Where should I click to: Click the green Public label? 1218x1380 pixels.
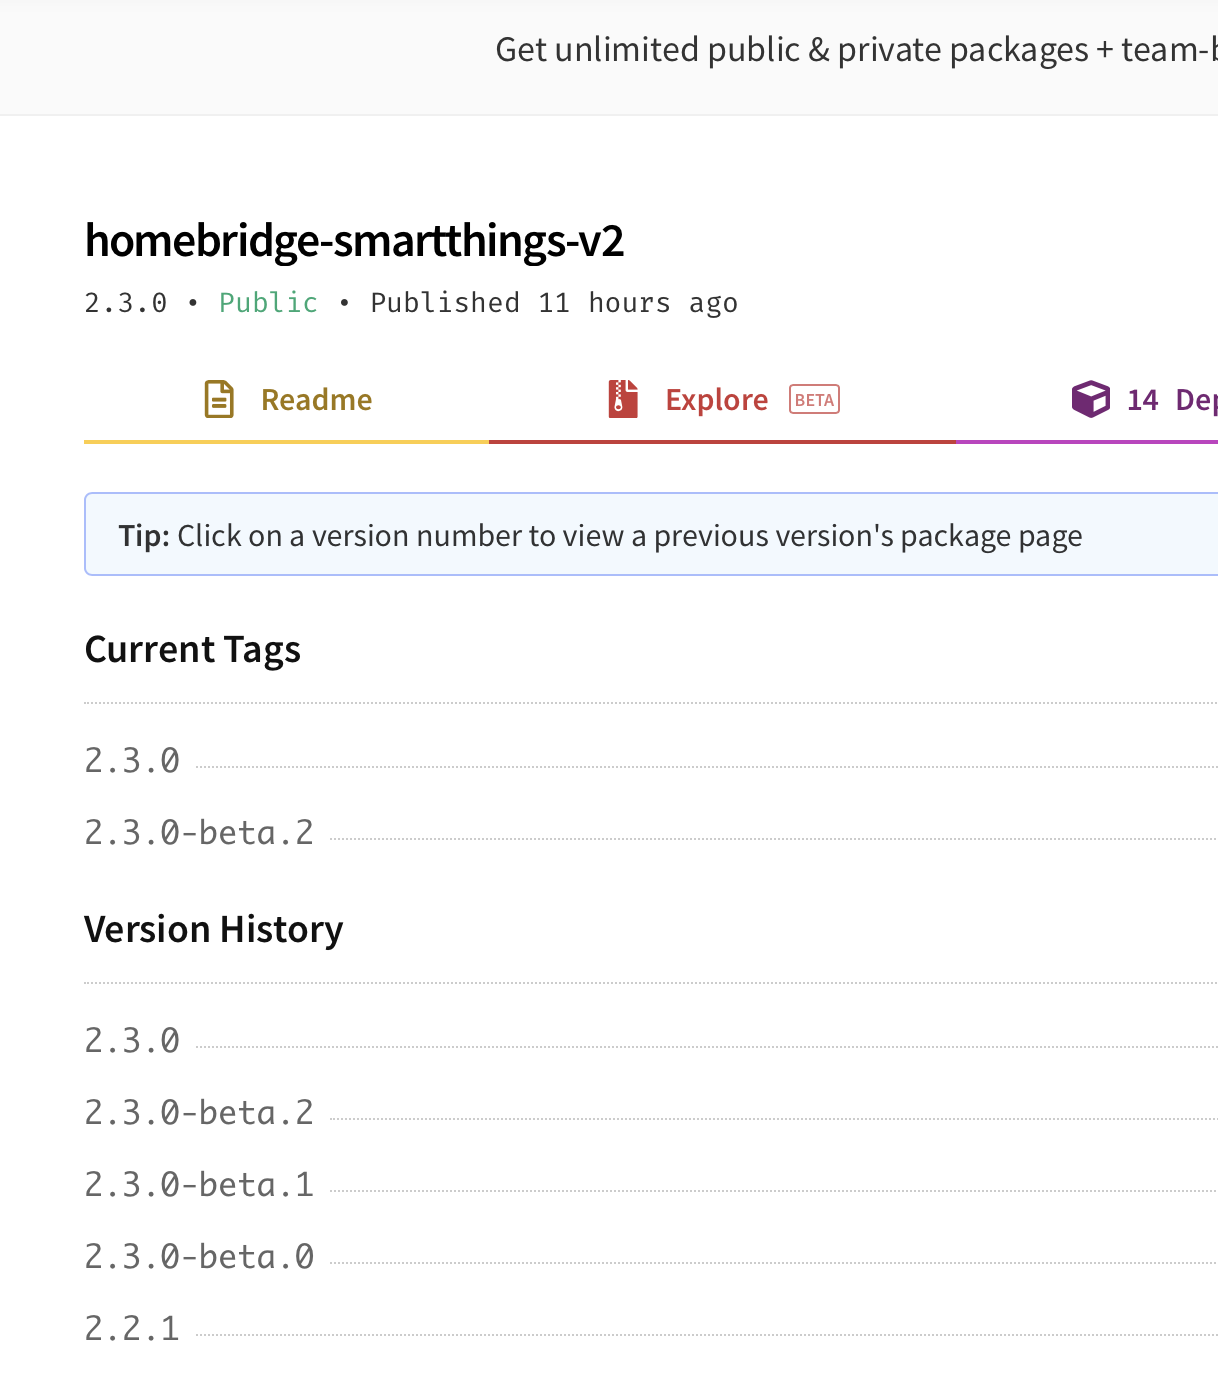coord(267,302)
